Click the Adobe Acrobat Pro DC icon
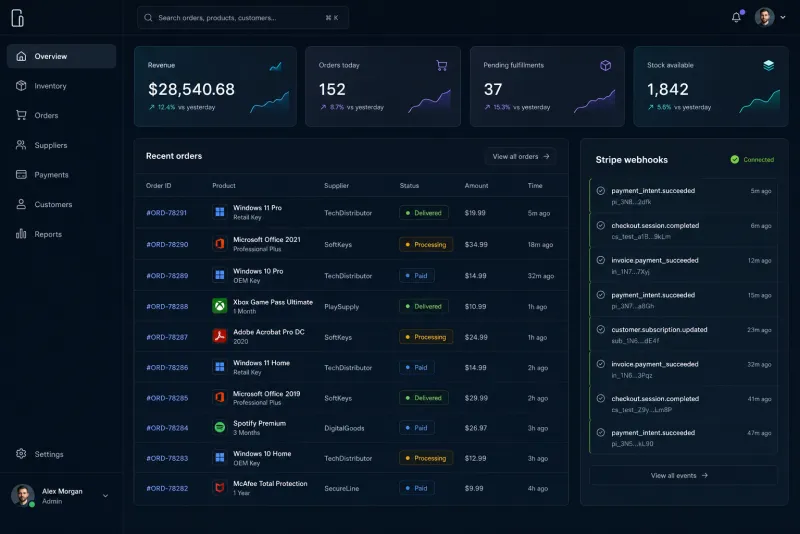The image size is (800, 534). 219,336
